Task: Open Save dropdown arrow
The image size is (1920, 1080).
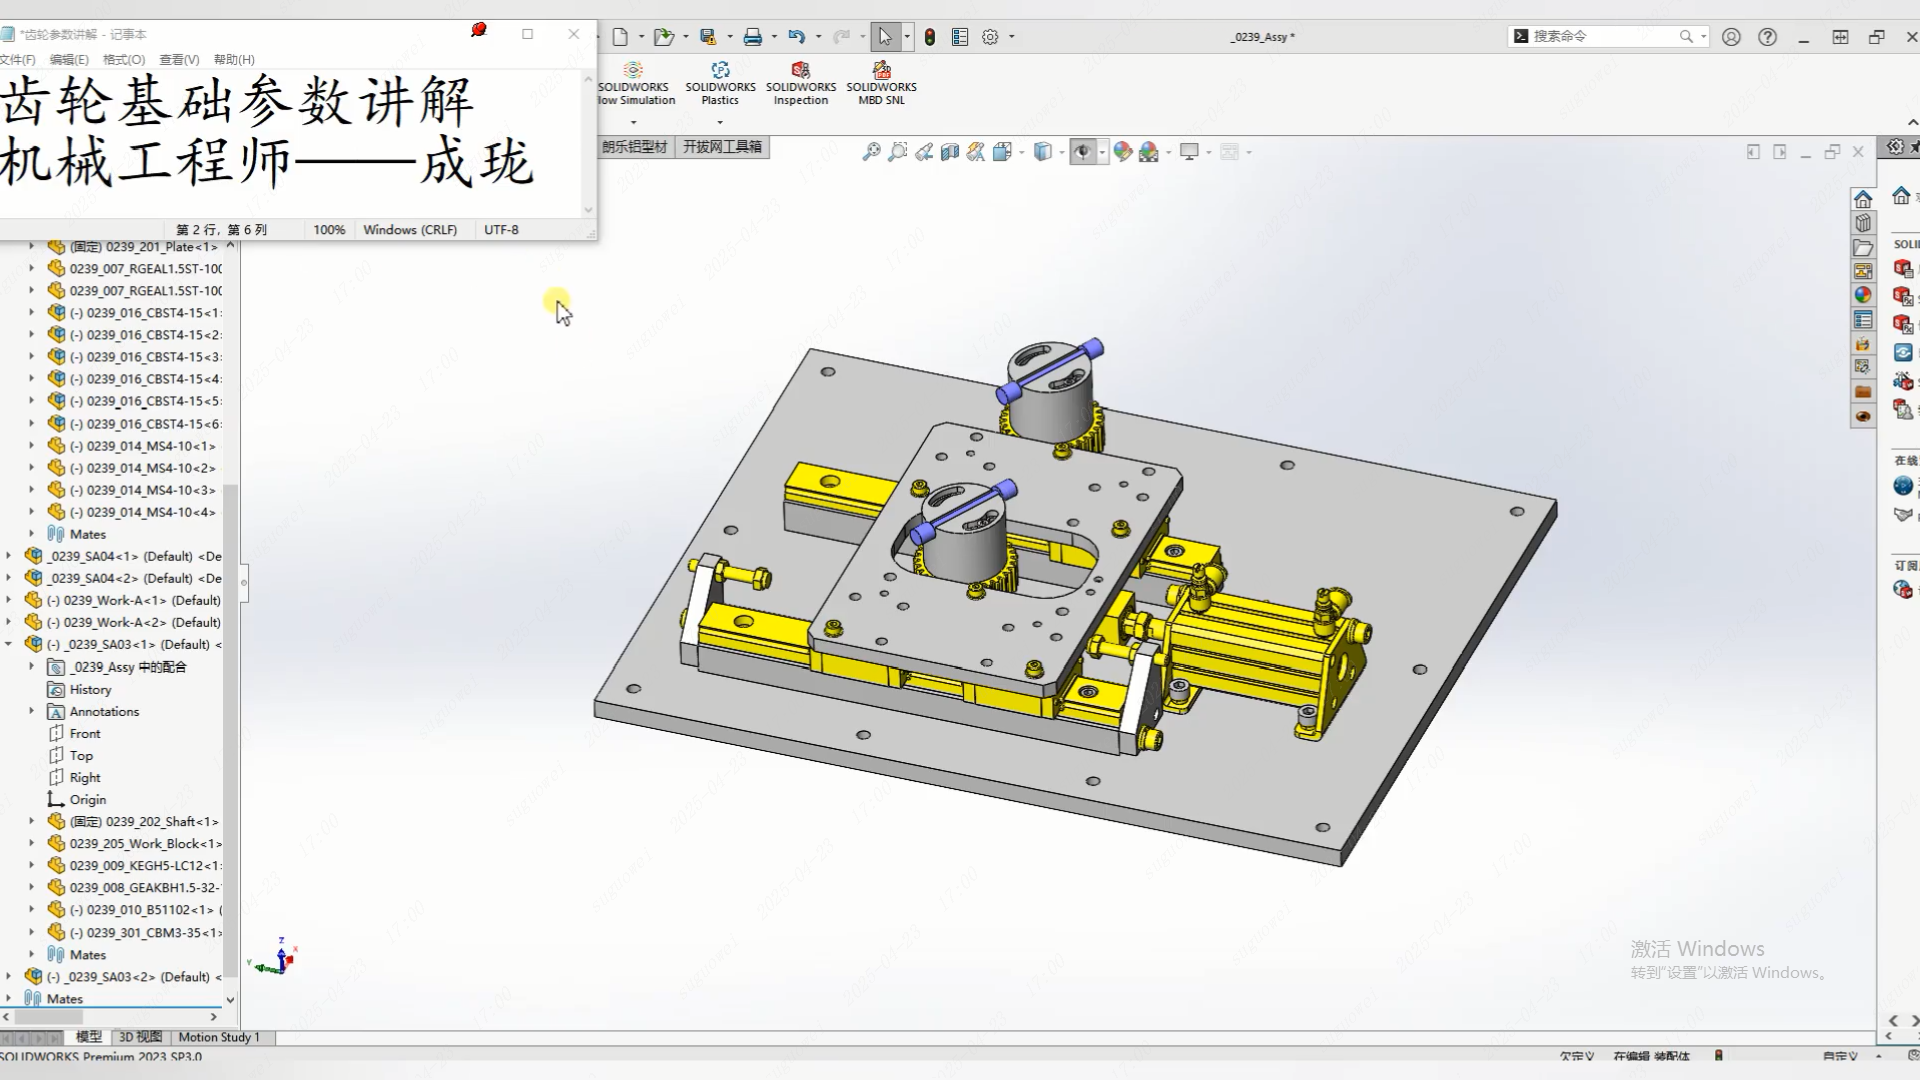Action: 729,37
